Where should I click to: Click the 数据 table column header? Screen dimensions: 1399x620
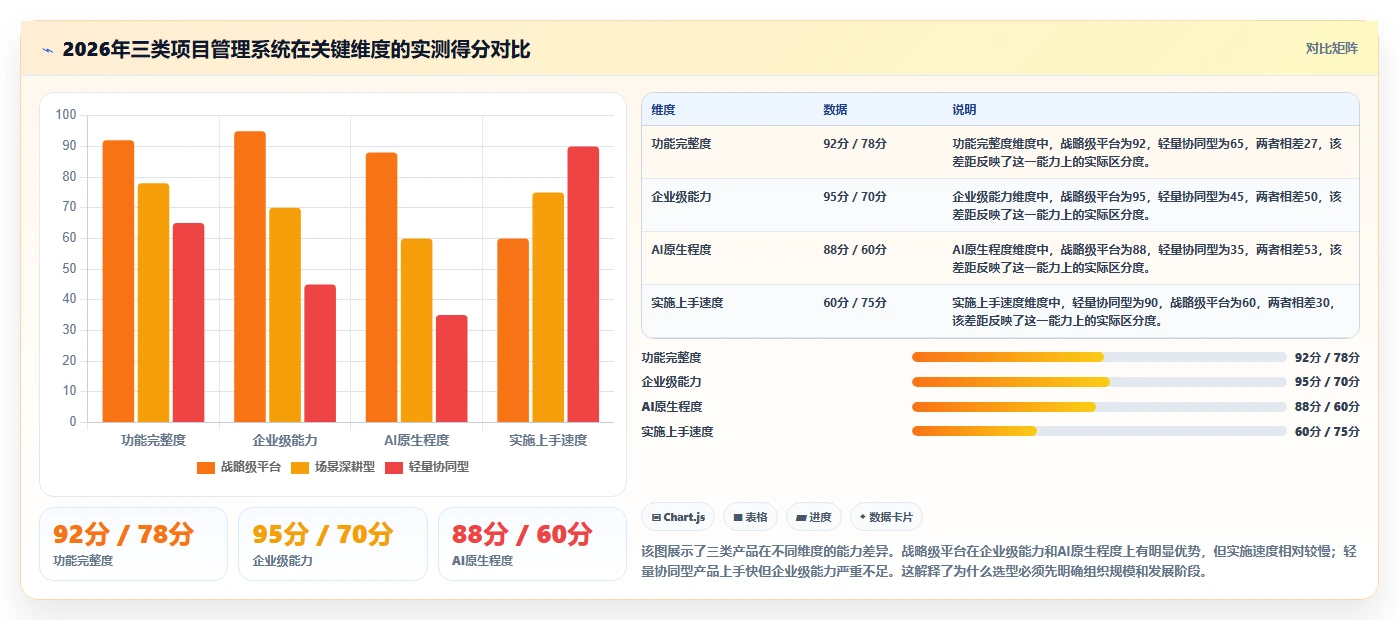[835, 110]
